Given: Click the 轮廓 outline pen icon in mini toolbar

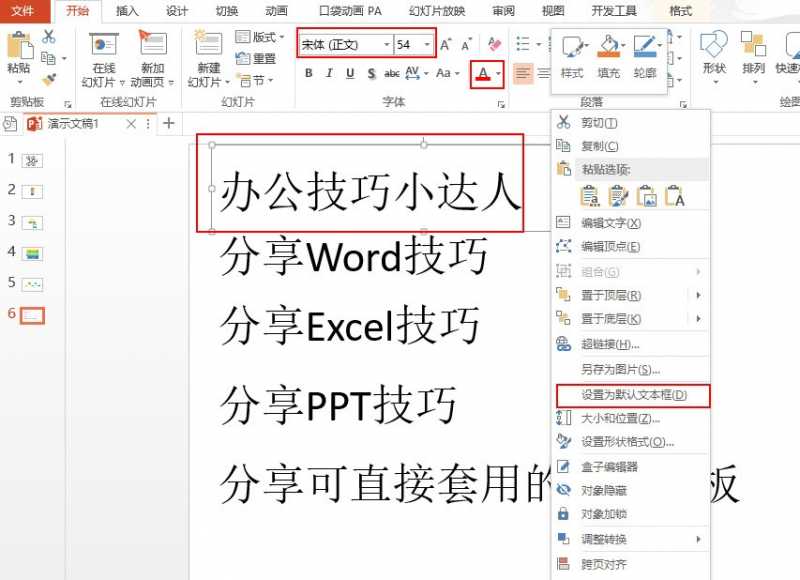Looking at the screenshot, I should click(645, 58).
